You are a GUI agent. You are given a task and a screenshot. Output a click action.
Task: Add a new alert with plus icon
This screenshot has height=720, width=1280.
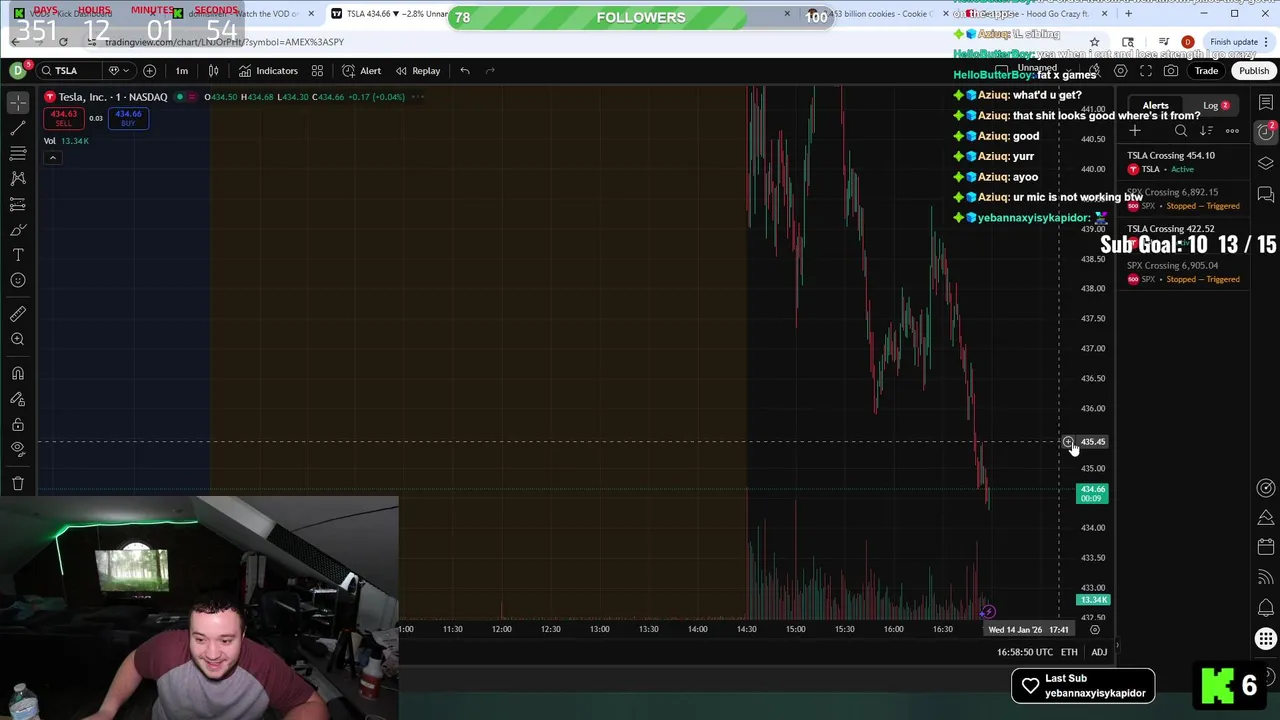[x=1134, y=131]
